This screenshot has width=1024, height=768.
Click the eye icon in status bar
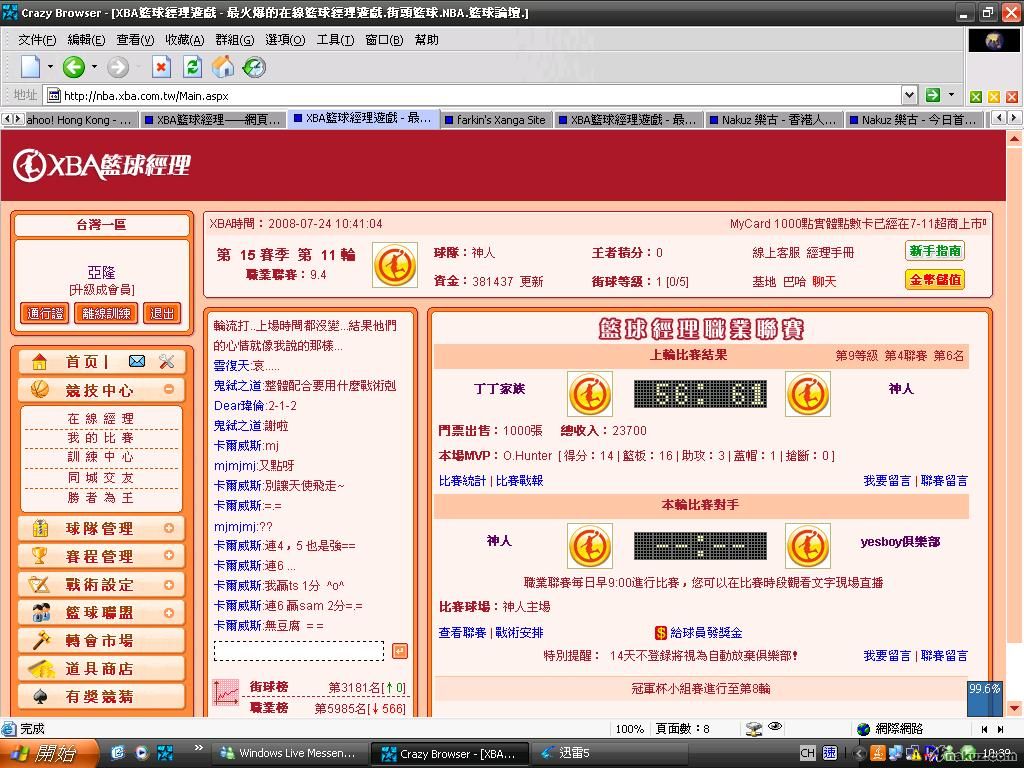point(775,727)
